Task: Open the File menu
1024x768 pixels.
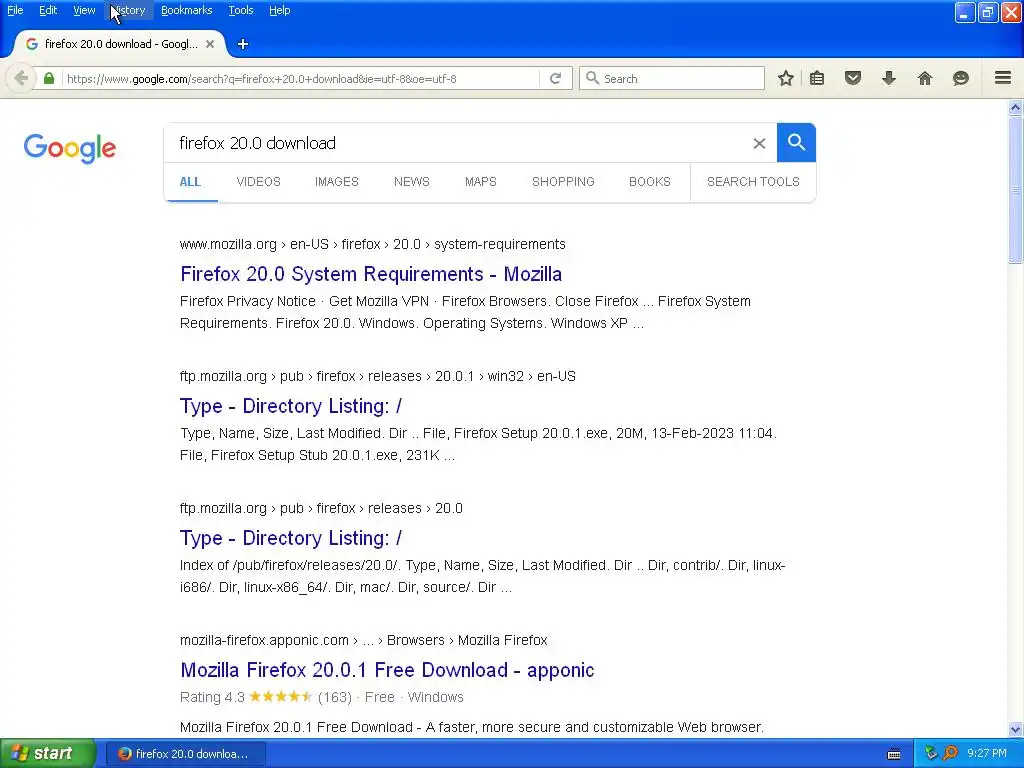Action: point(15,10)
